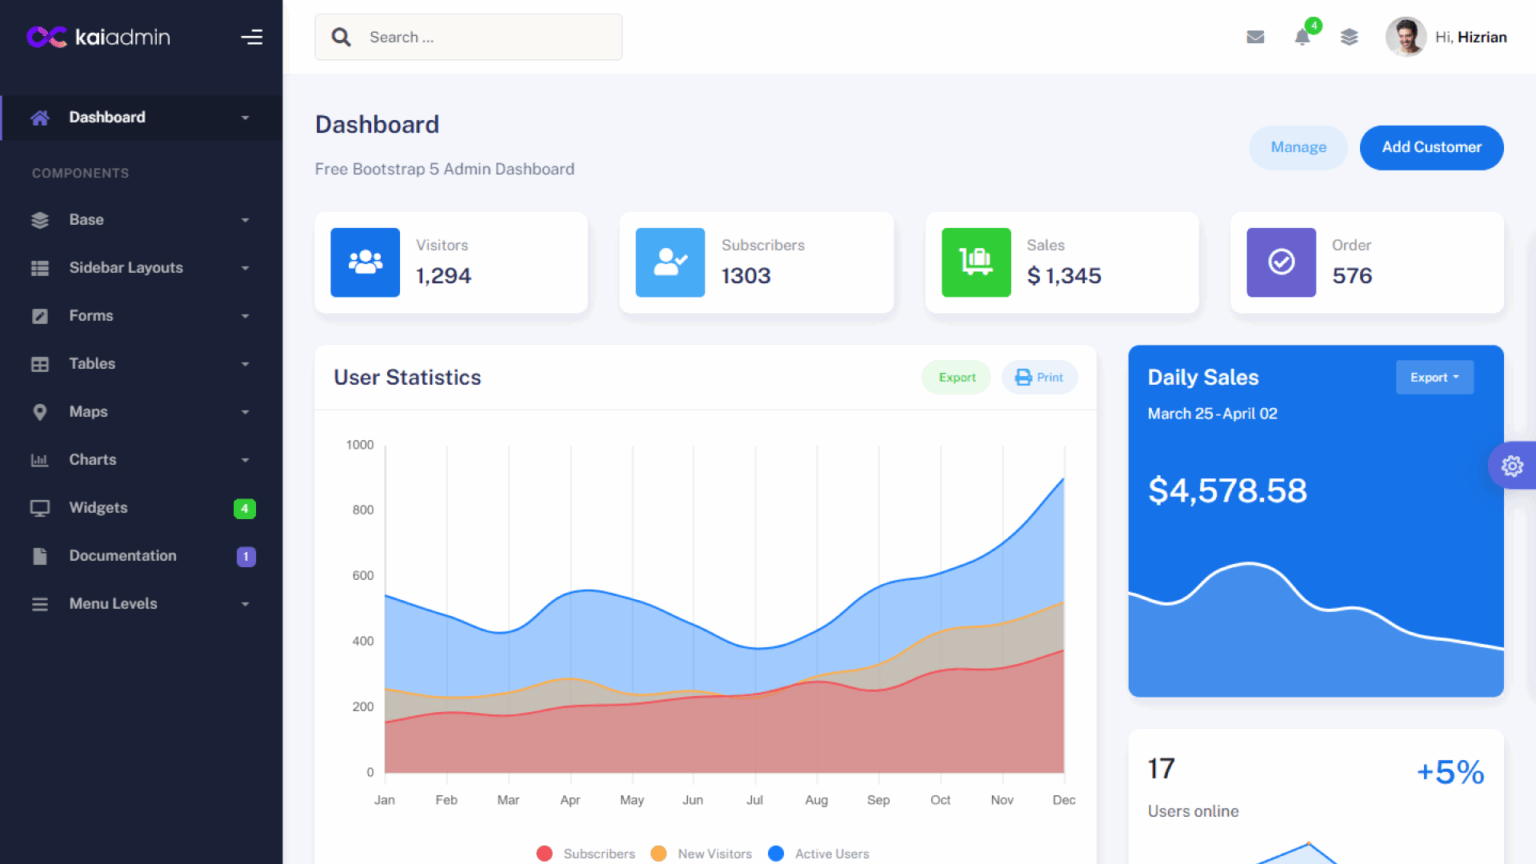Screen dimensions: 1536x864
Task: Open settings via the gear icon
Action: [x=1511, y=465]
